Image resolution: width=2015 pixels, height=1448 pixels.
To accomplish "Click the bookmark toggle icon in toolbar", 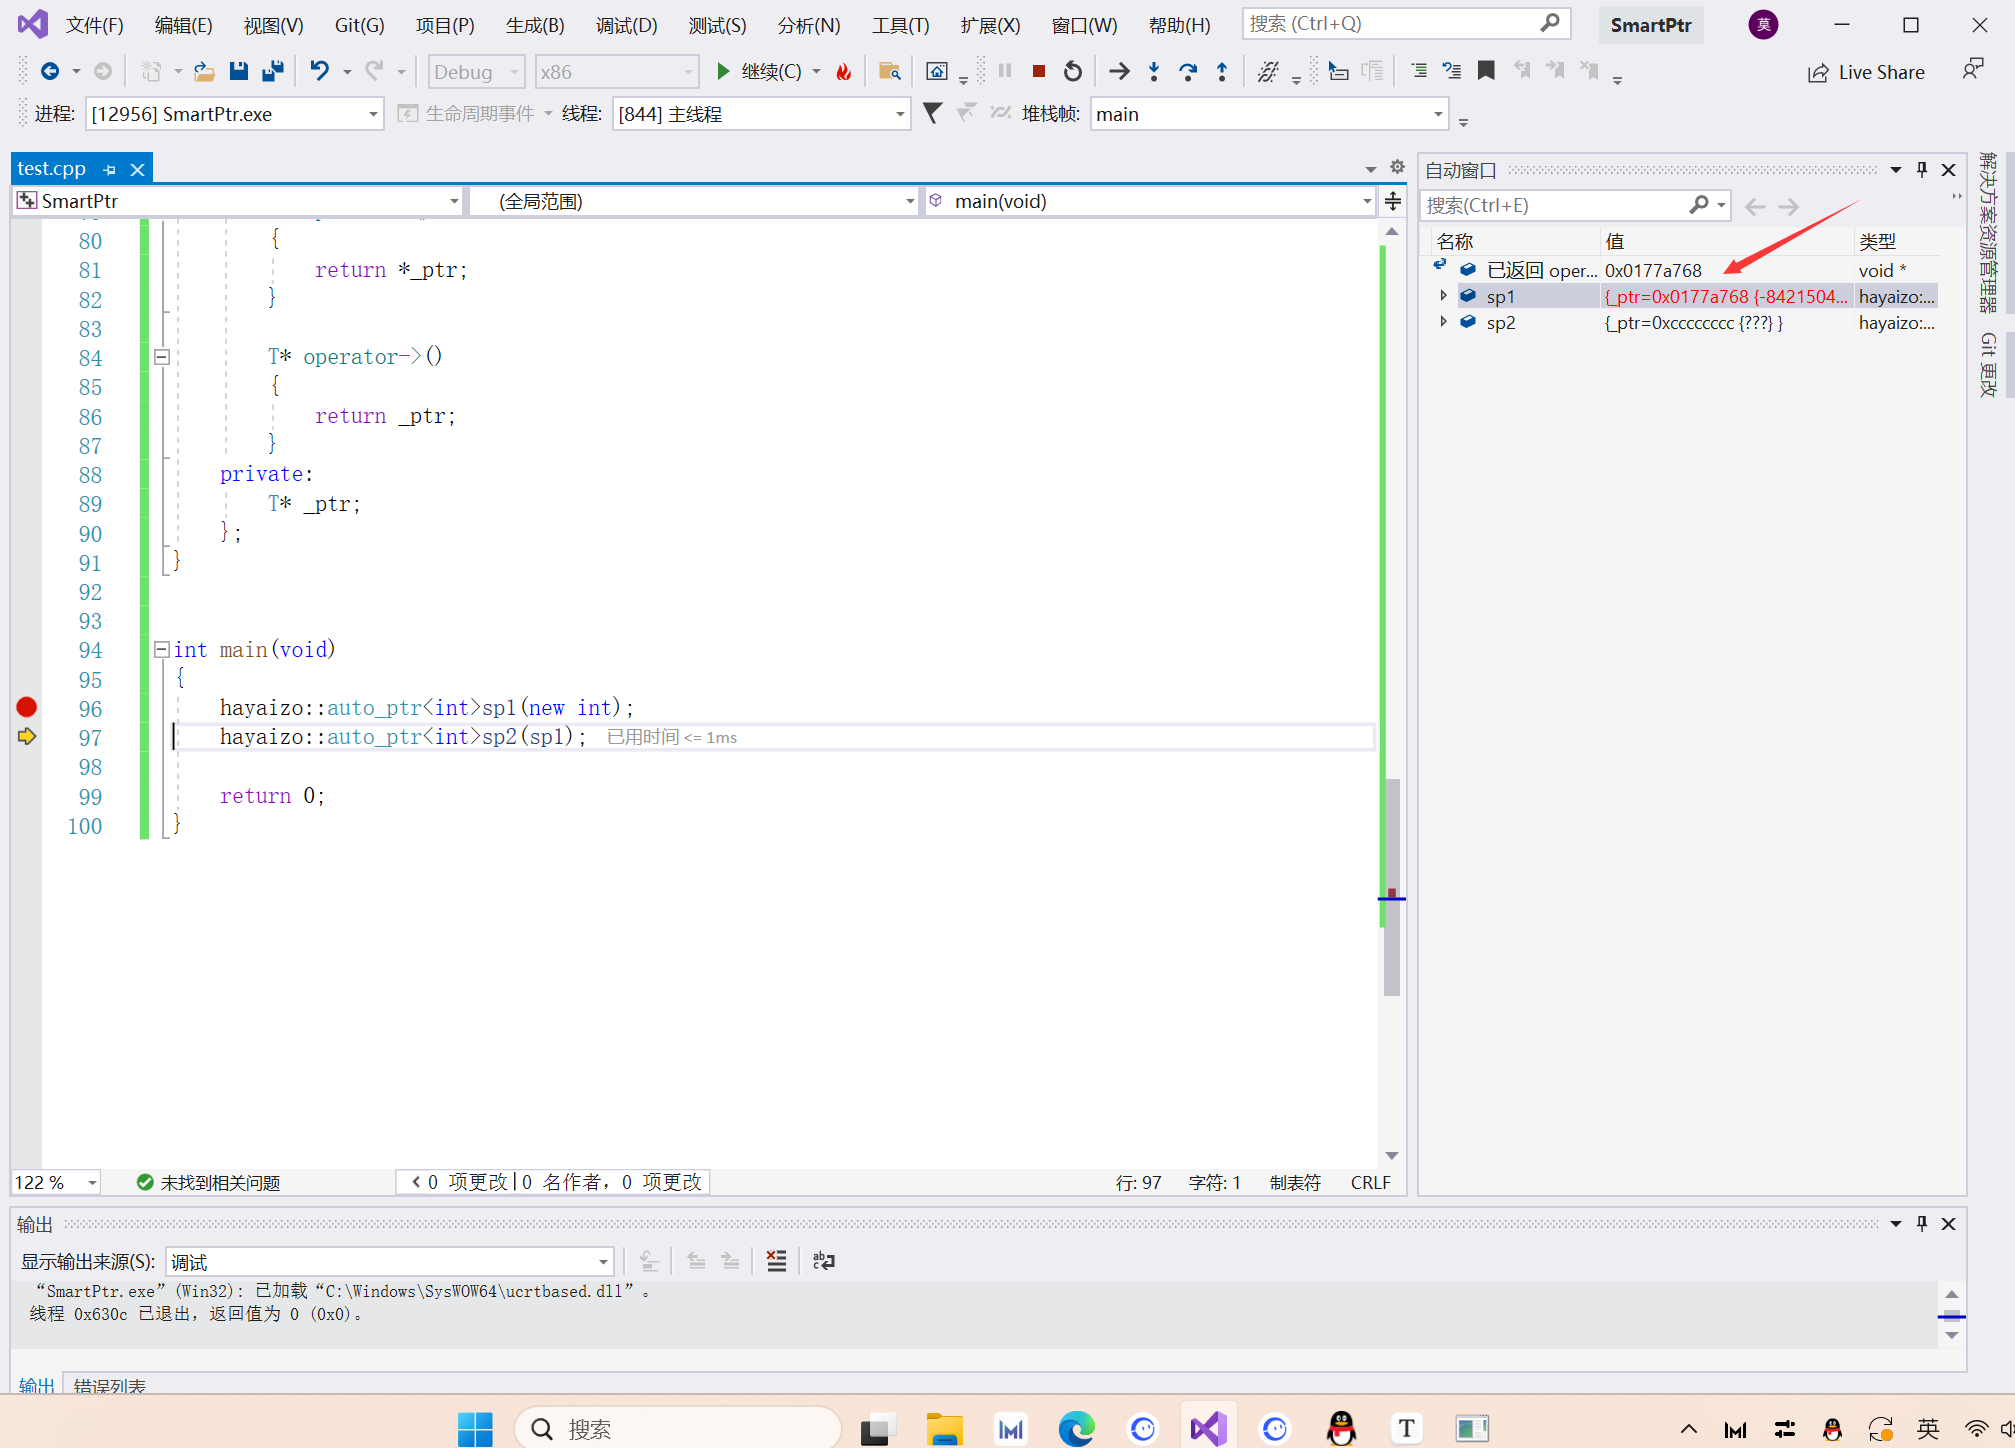I will [1486, 71].
